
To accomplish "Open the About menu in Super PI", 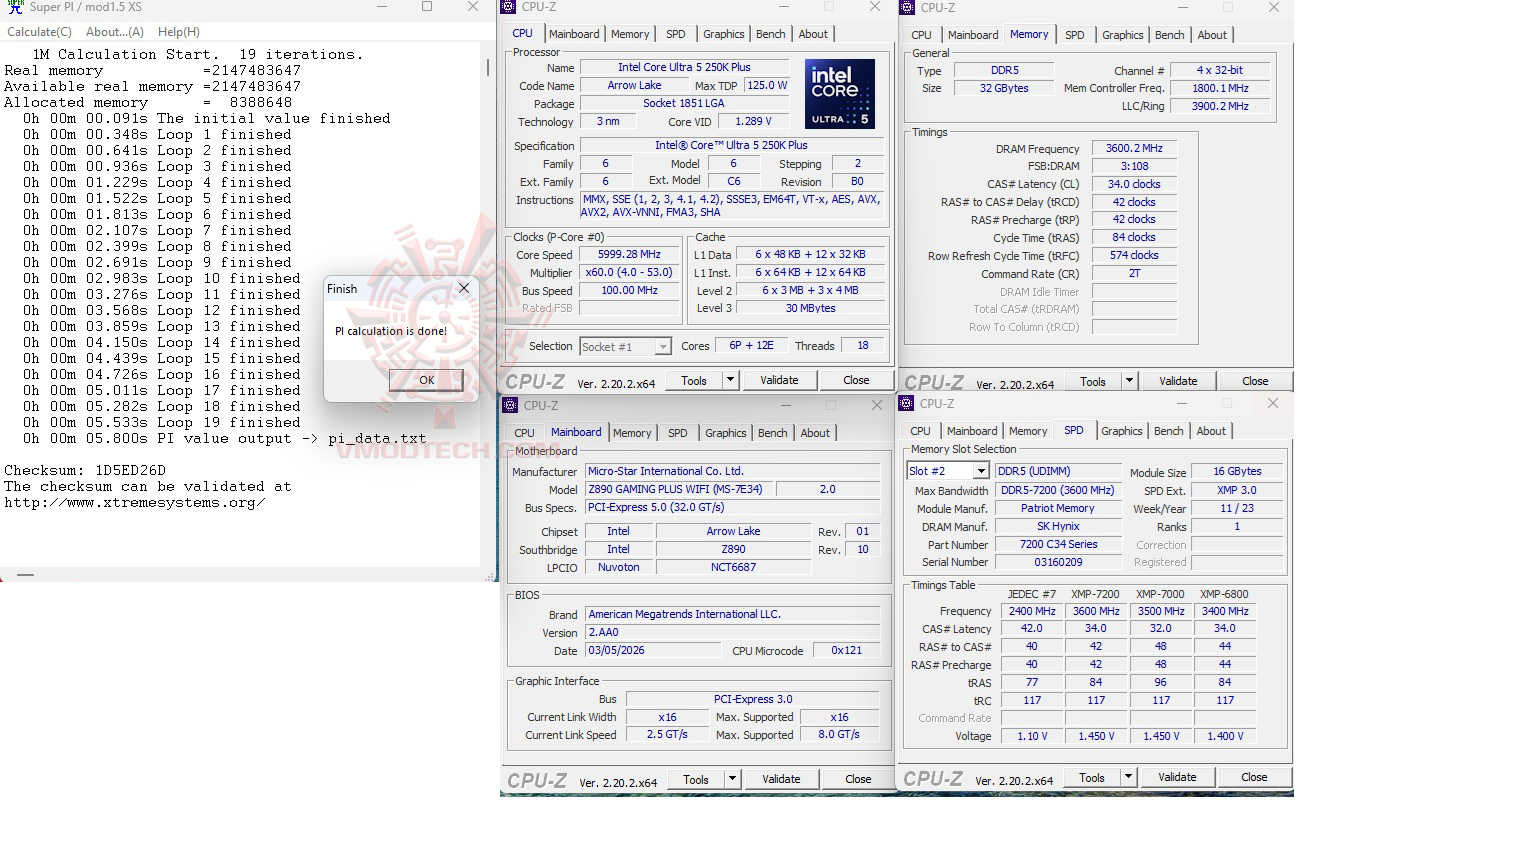I will coord(114,32).
